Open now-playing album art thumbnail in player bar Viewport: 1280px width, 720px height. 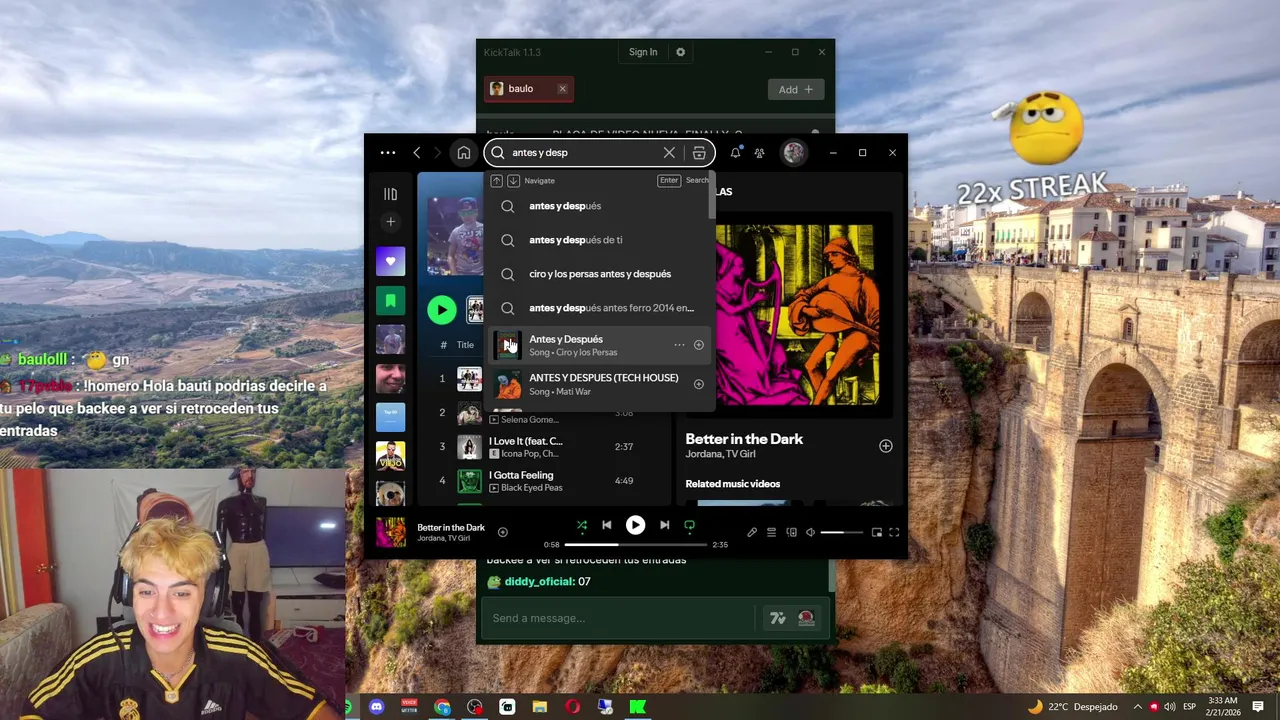391,532
